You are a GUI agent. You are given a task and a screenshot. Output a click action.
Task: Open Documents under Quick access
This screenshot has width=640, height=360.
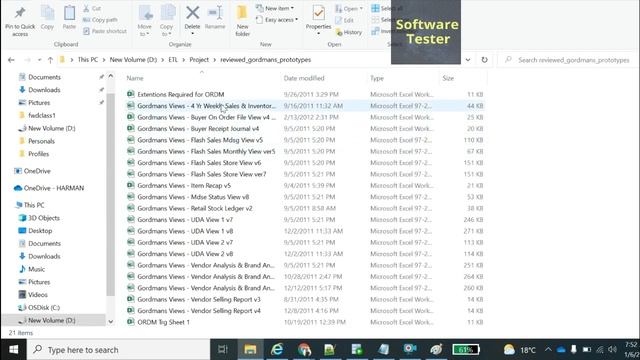[x=44, y=77]
